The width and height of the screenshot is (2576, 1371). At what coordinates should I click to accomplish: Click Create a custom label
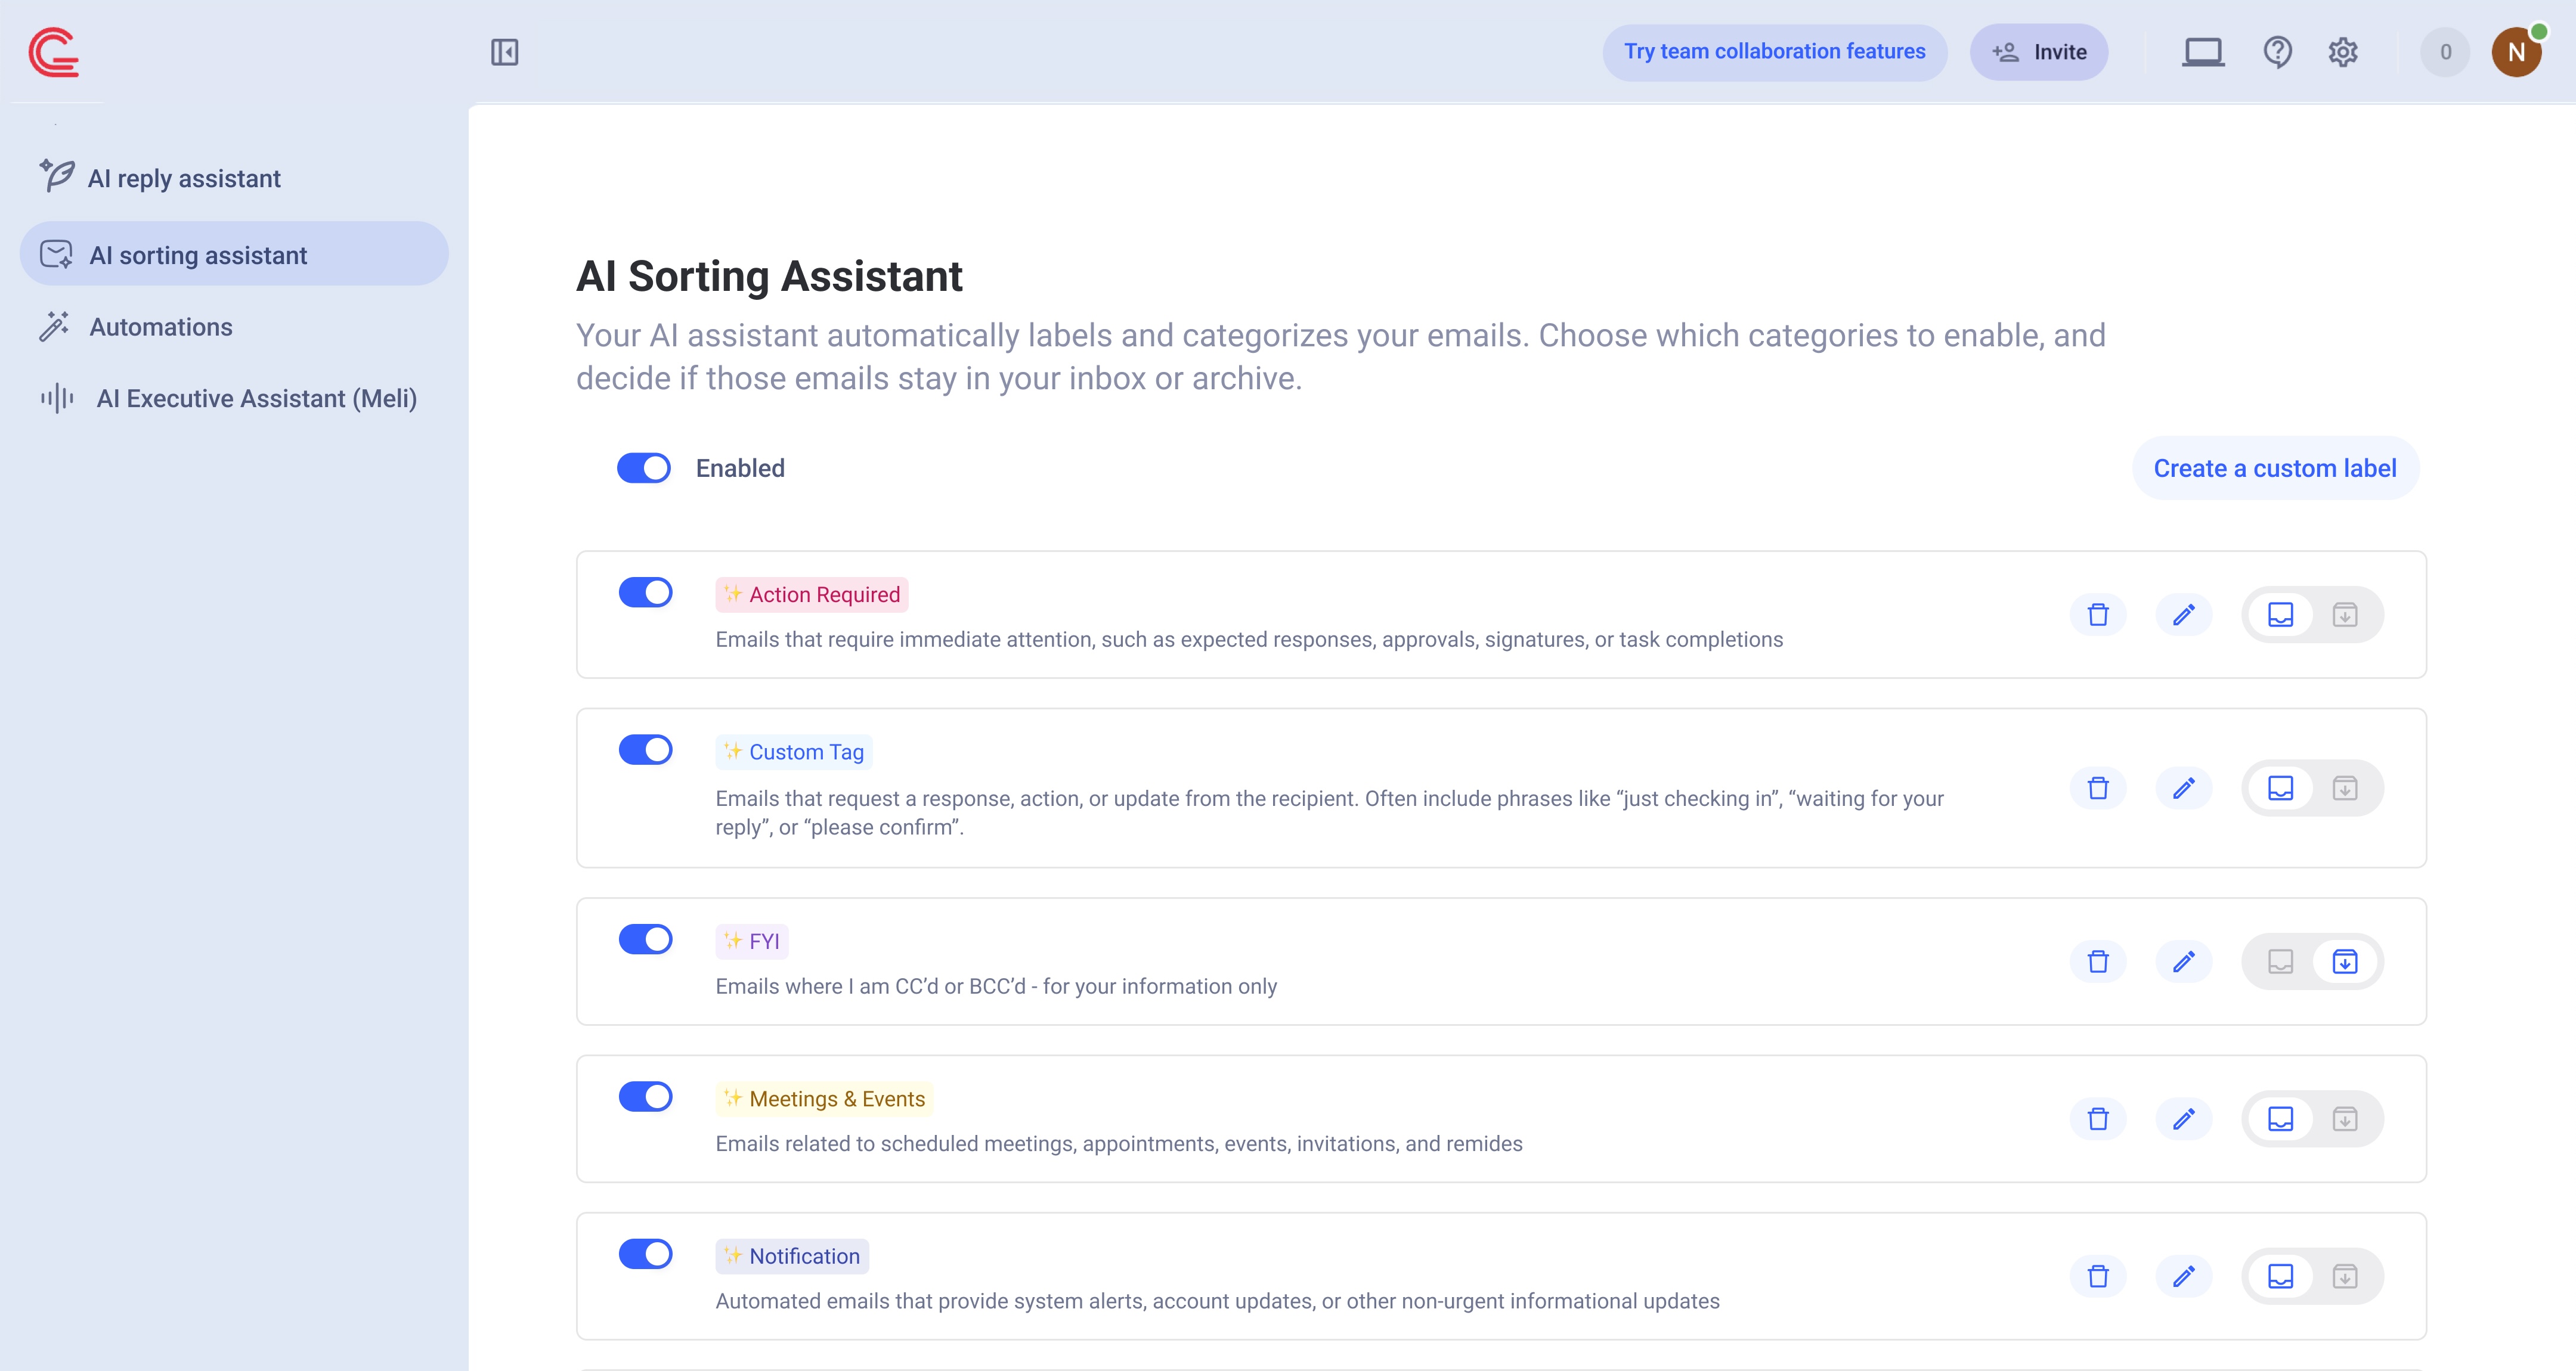pyautogui.click(x=2275, y=468)
